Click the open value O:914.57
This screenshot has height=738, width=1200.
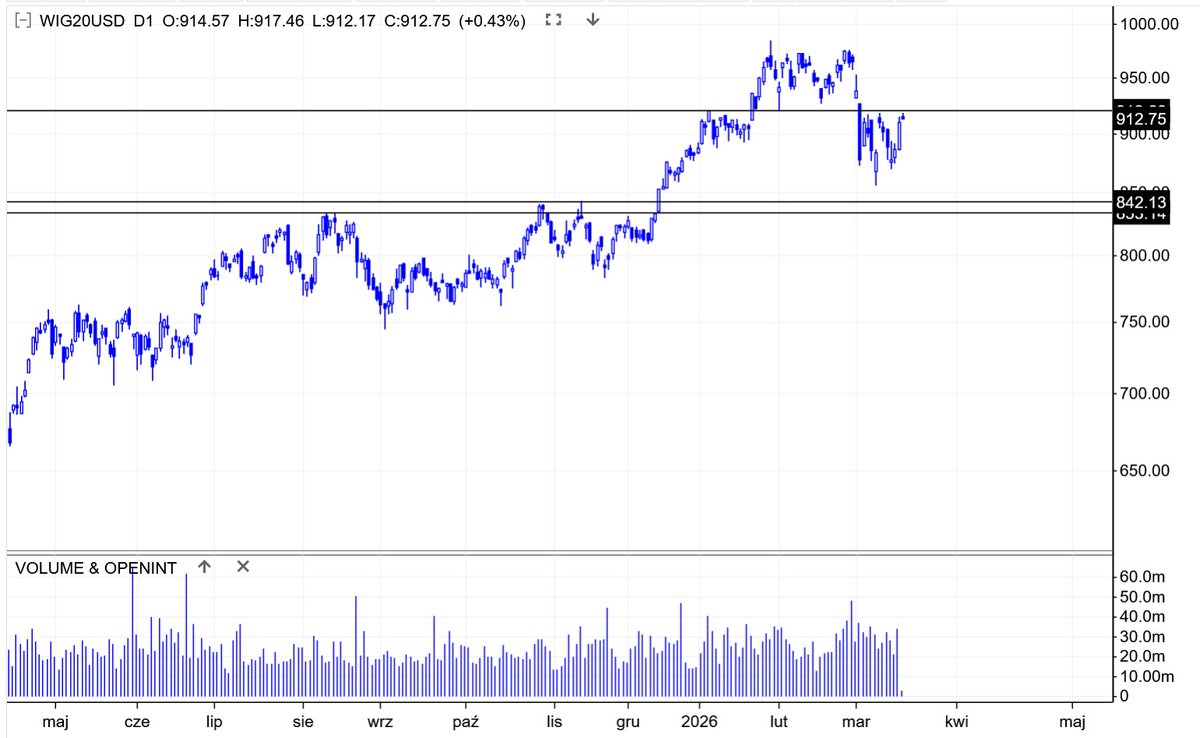click(196, 21)
